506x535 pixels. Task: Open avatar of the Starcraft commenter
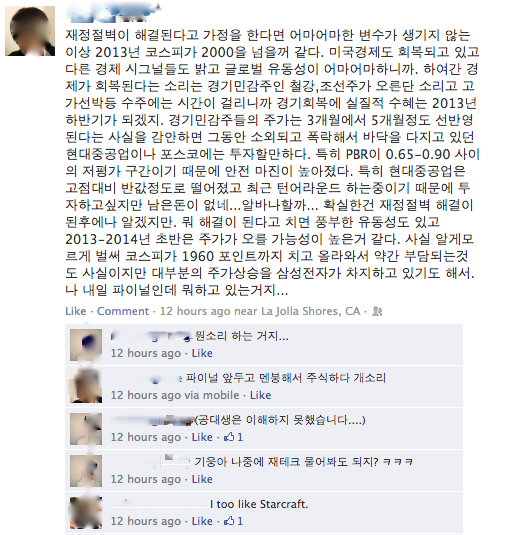tap(86, 513)
